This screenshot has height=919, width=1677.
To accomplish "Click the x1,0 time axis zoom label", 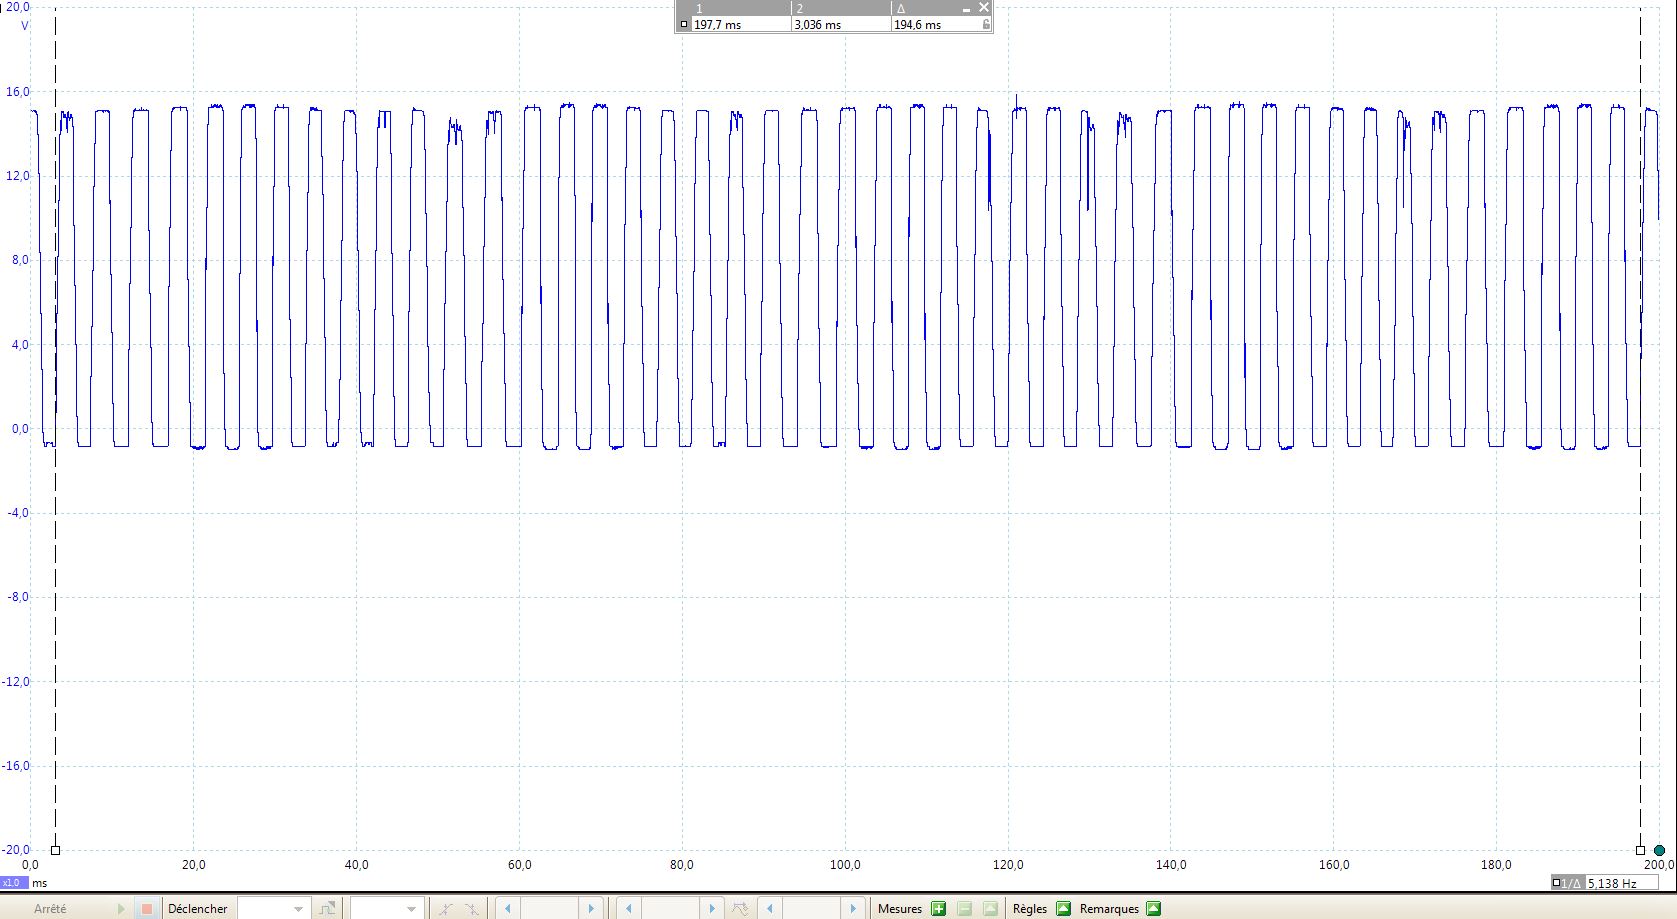I will pos(14,883).
